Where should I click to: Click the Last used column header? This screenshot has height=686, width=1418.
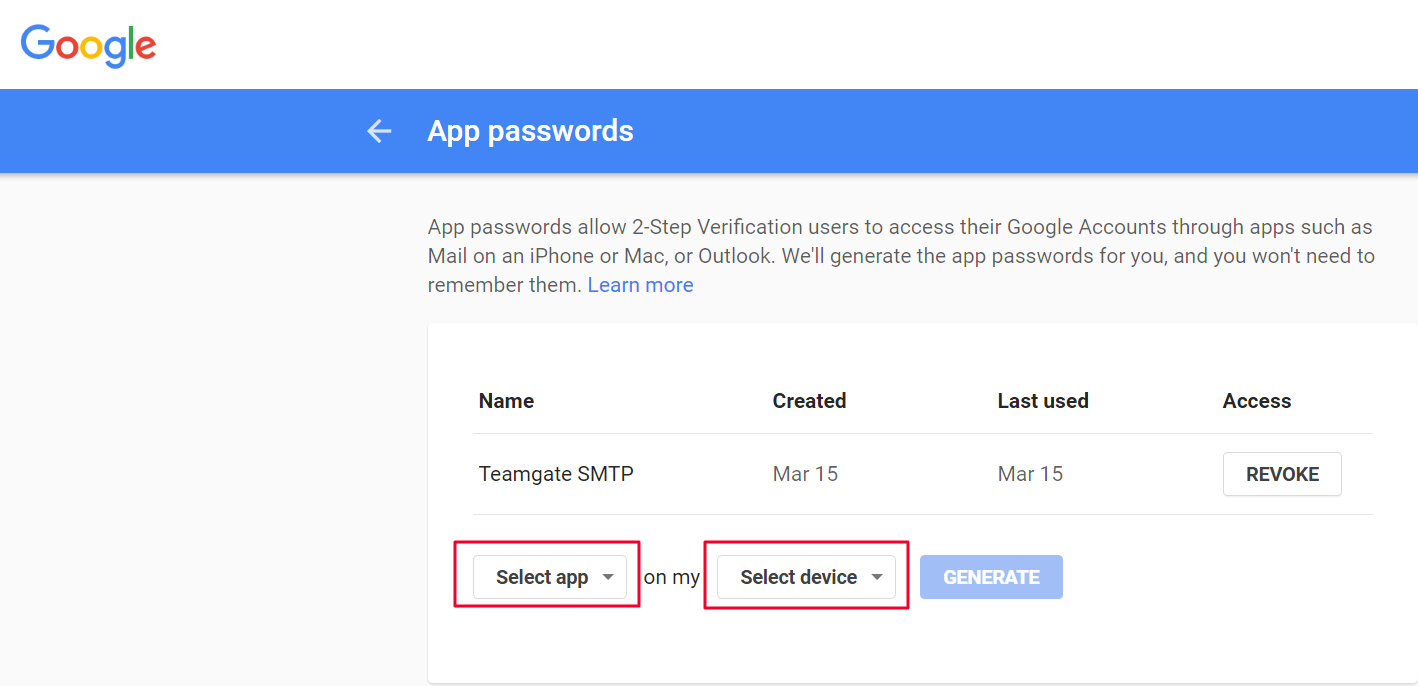(x=1043, y=401)
